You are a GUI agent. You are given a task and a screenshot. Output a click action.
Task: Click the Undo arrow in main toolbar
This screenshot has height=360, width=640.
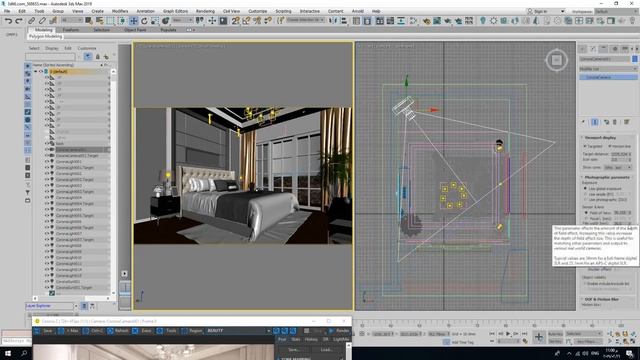[x=8, y=20]
